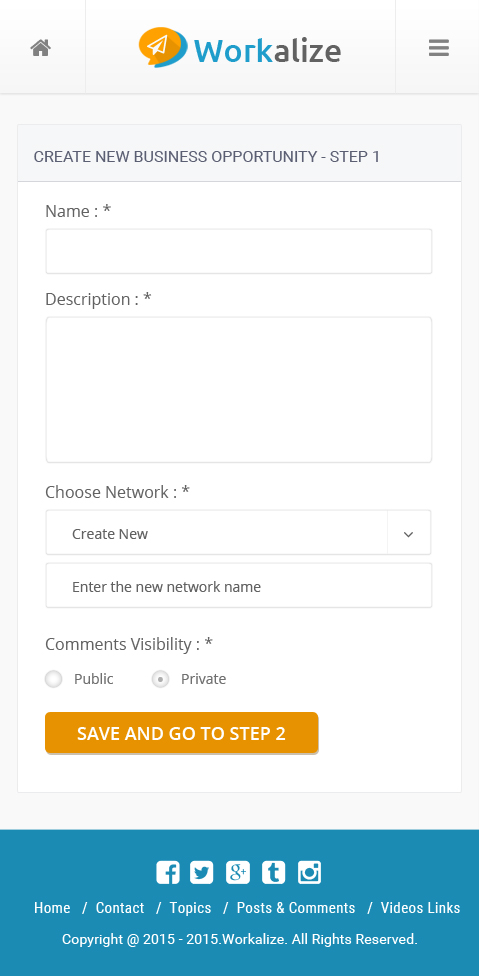Open Google Plus footer icon
The height and width of the screenshot is (976, 479).
point(238,872)
